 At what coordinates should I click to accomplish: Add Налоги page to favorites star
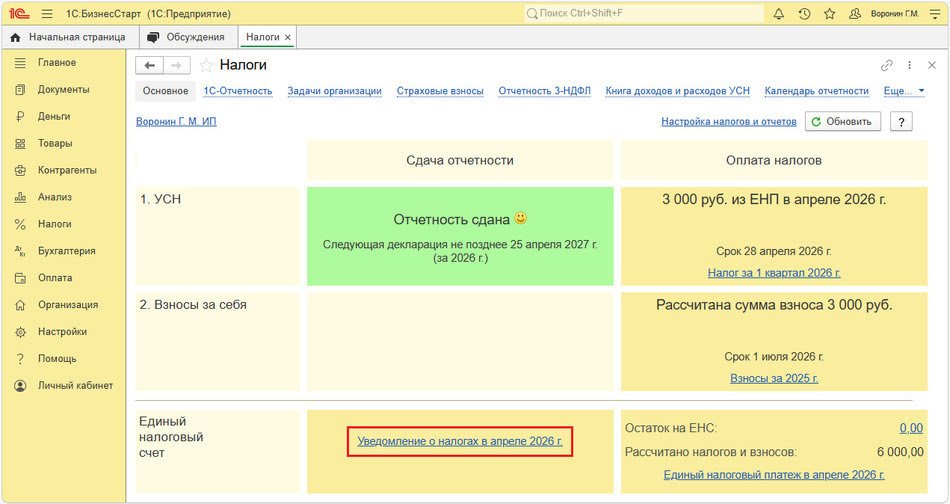(206, 65)
